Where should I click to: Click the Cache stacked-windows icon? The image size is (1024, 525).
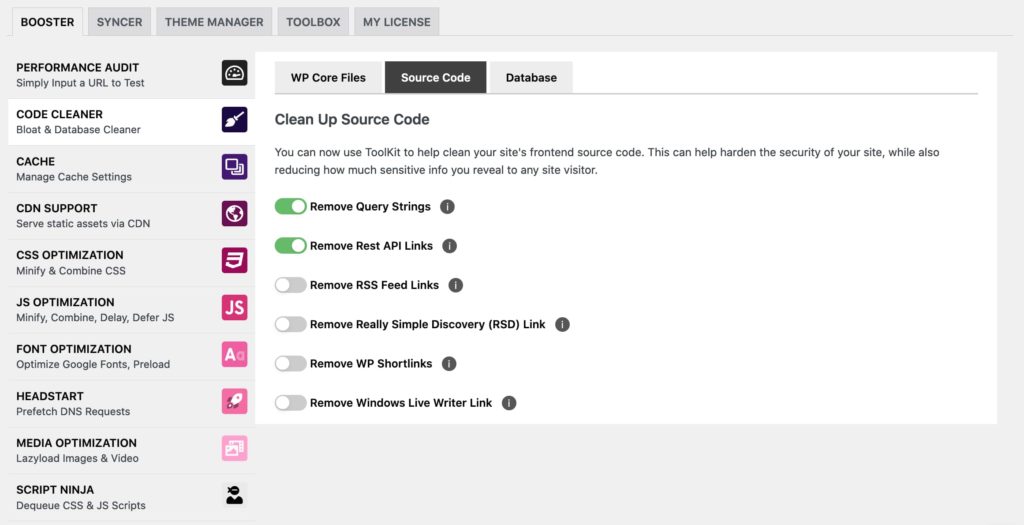(x=234, y=167)
